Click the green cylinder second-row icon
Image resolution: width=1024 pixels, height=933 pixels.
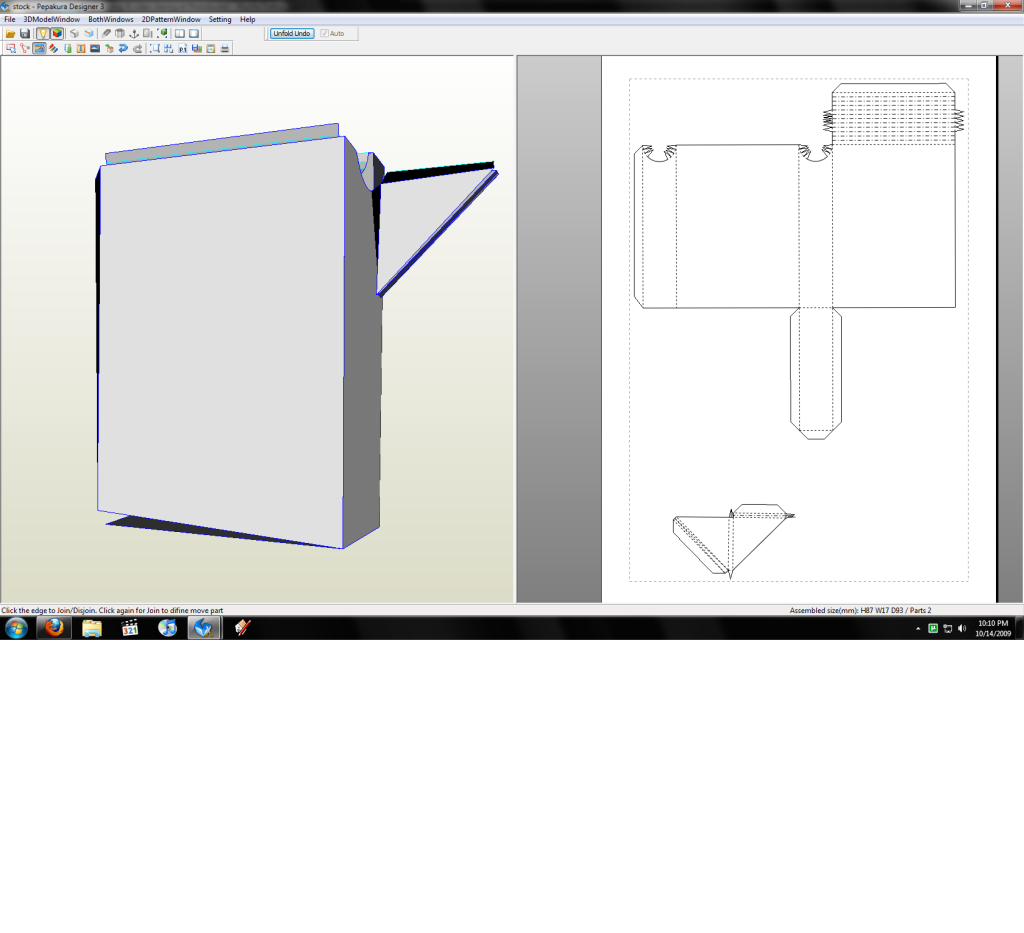click(67, 48)
